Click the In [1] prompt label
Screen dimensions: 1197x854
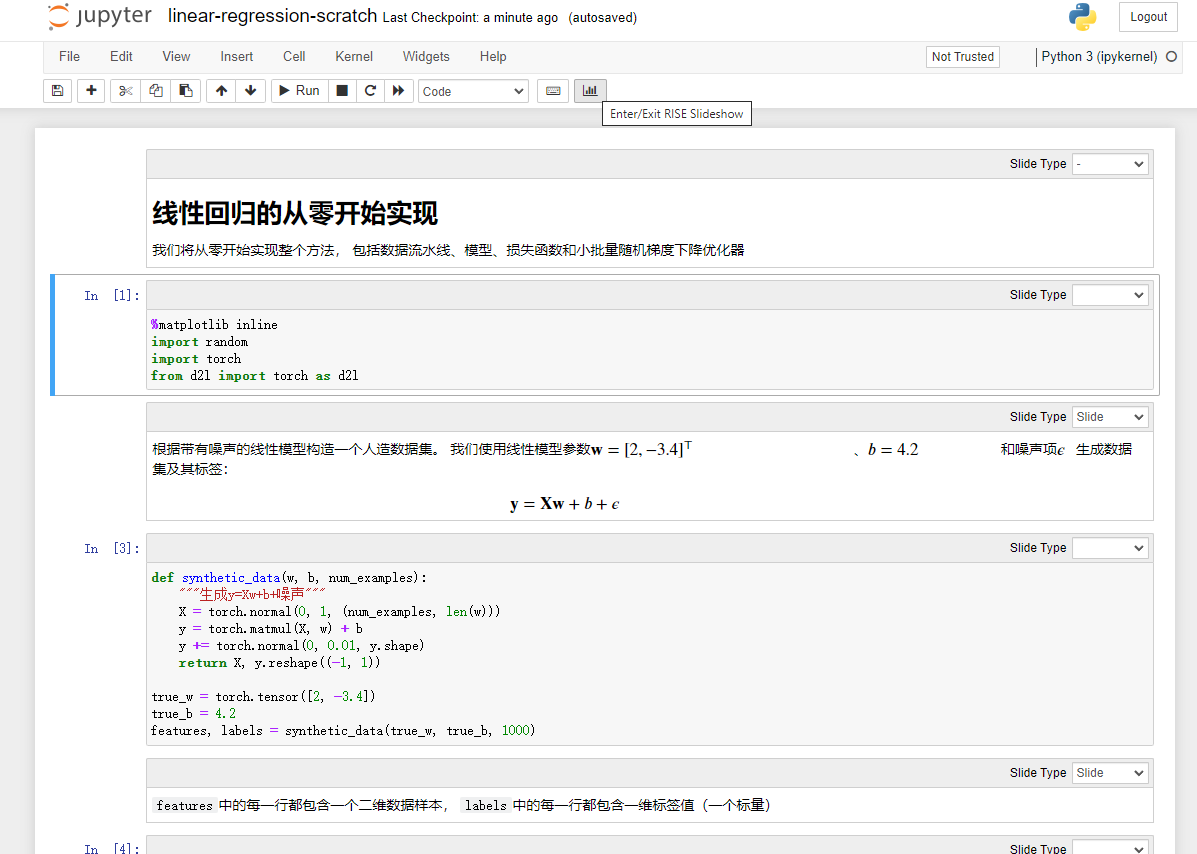pos(111,295)
